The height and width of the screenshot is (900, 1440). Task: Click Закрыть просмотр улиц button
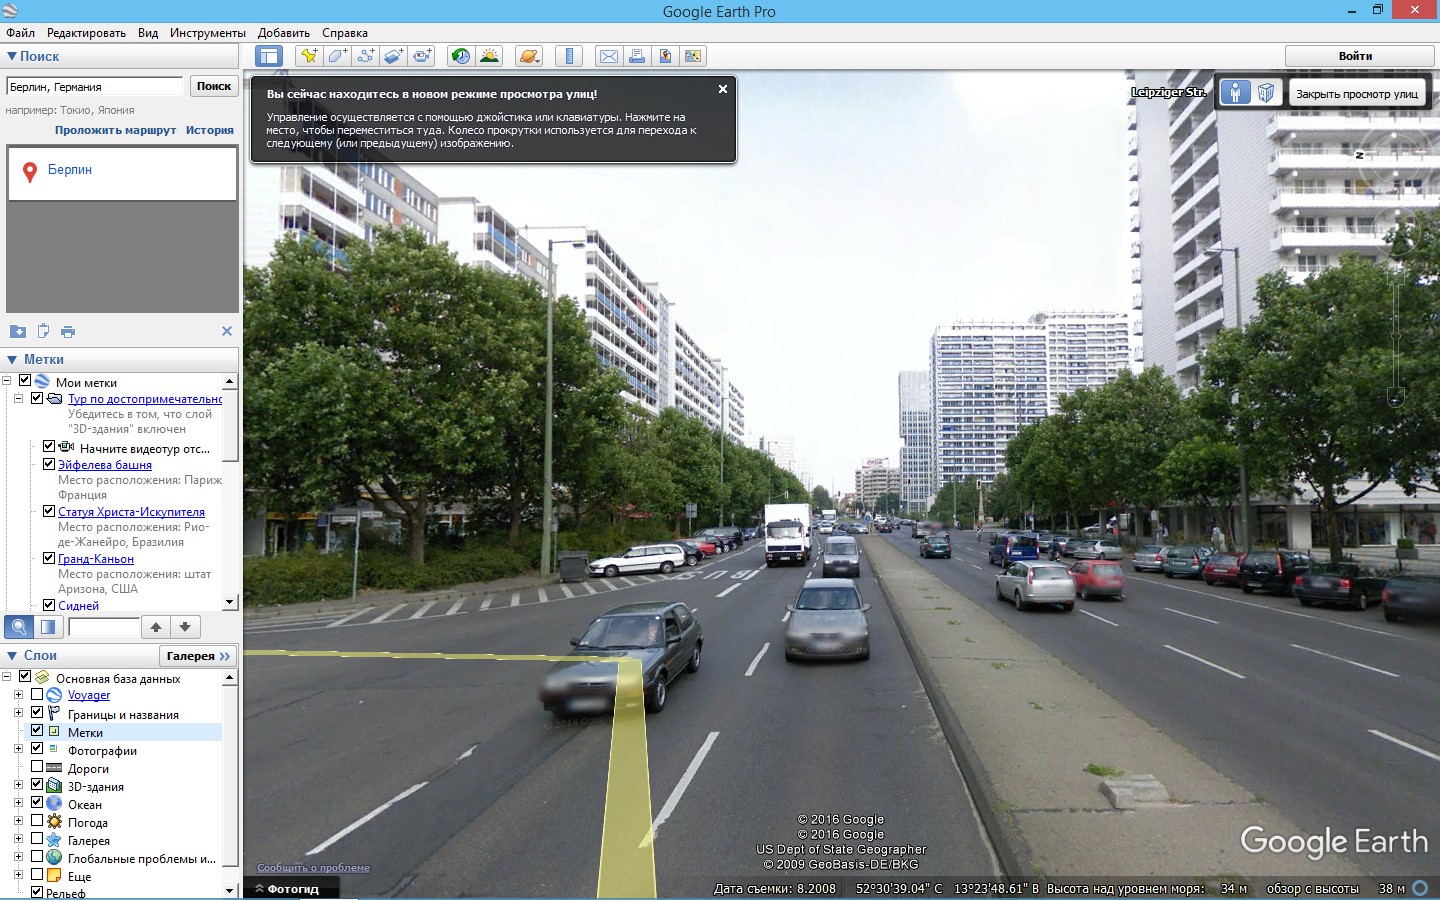pyautogui.click(x=1357, y=94)
